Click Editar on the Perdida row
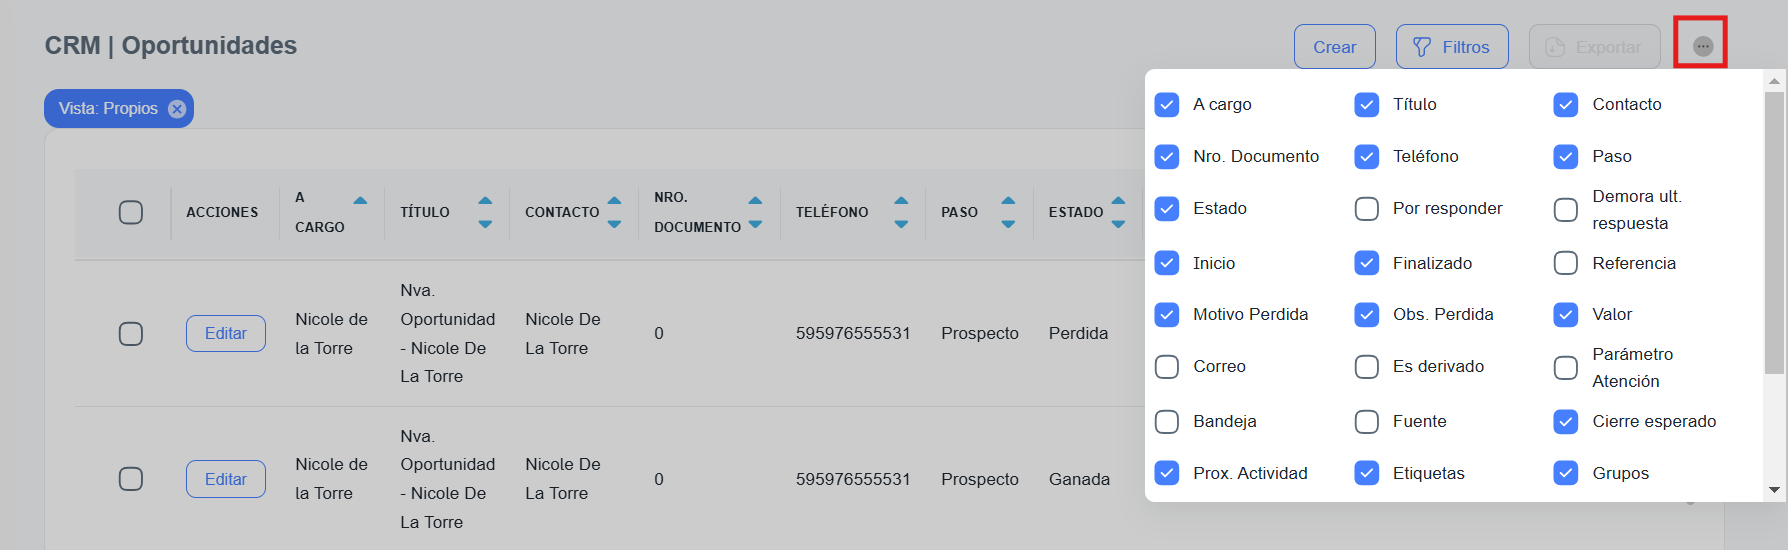 [225, 333]
